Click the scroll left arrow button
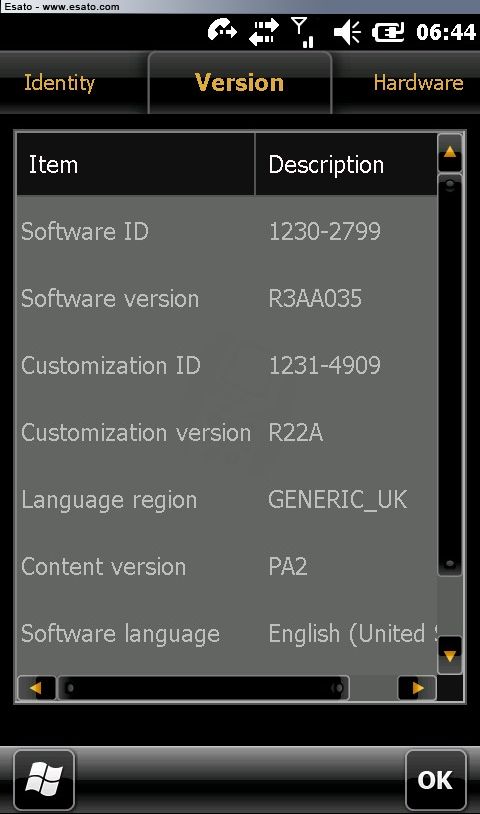The width and height of the screenshot is (480, 814). point(36,688)
